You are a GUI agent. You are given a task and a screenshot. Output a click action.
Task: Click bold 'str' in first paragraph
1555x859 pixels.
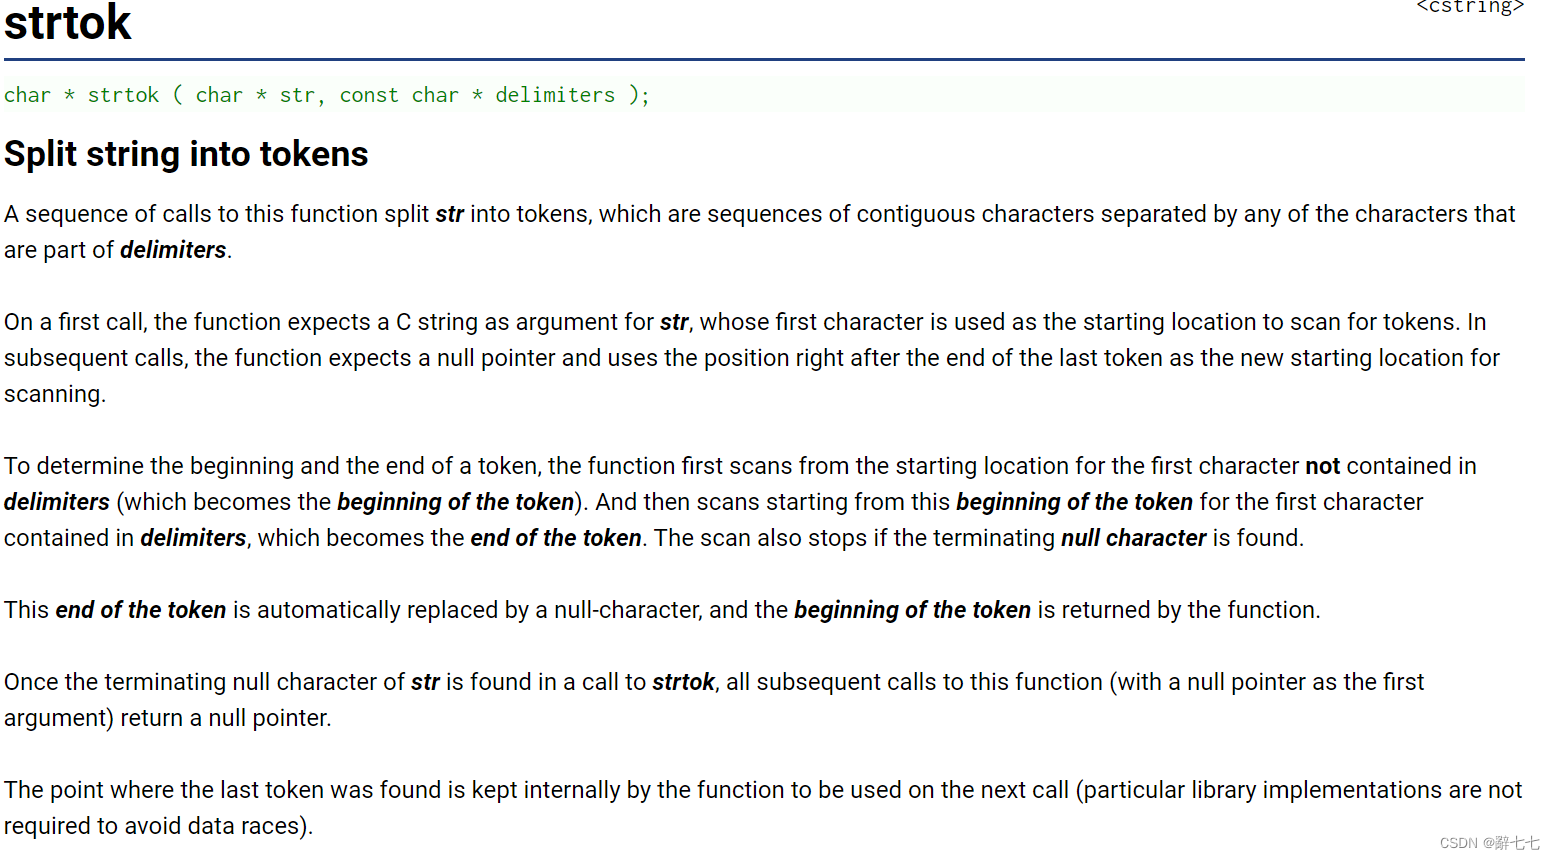(x=449, y=214)
